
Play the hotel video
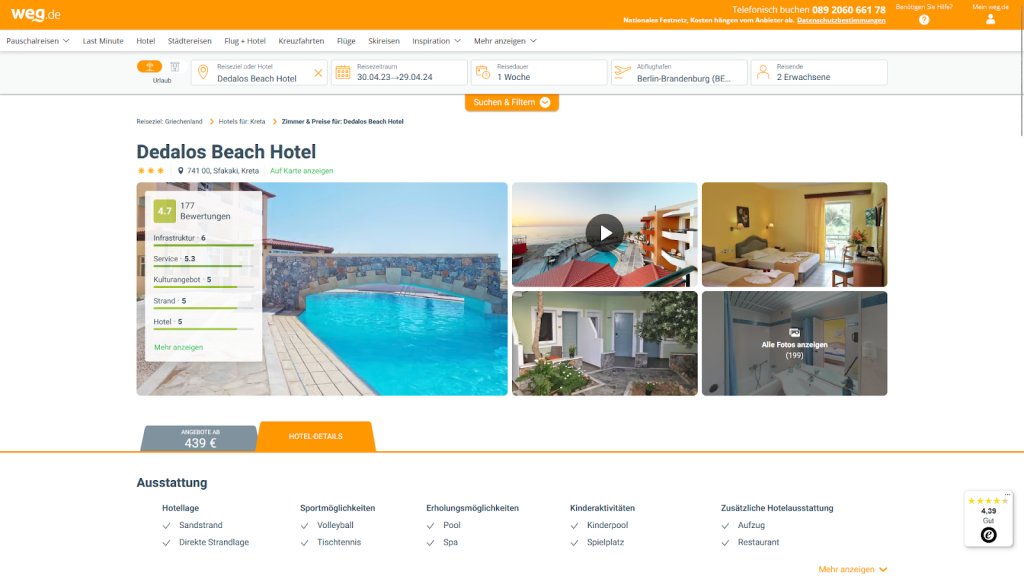pos(605,233)
